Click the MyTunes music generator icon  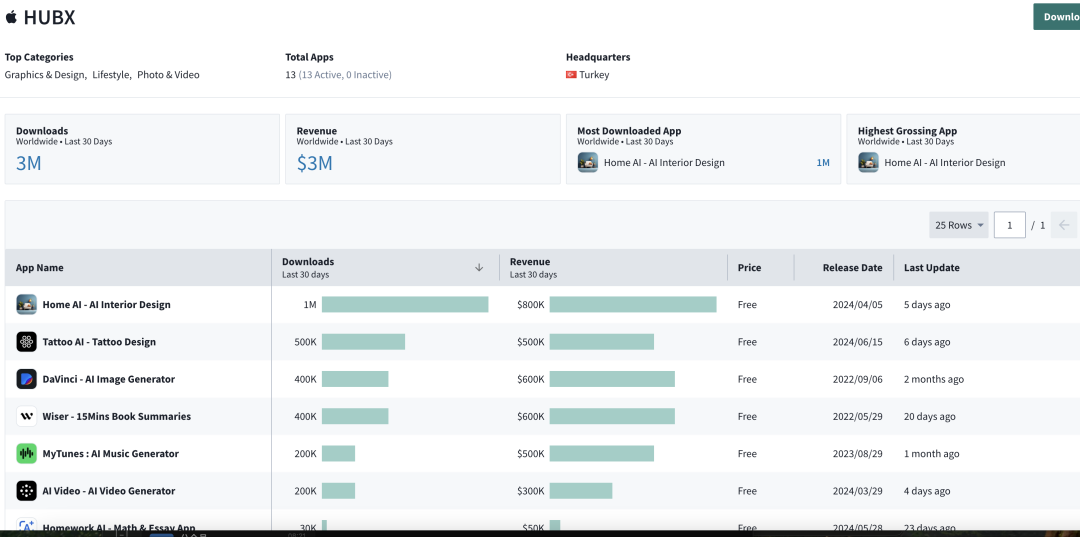point(26,454)
